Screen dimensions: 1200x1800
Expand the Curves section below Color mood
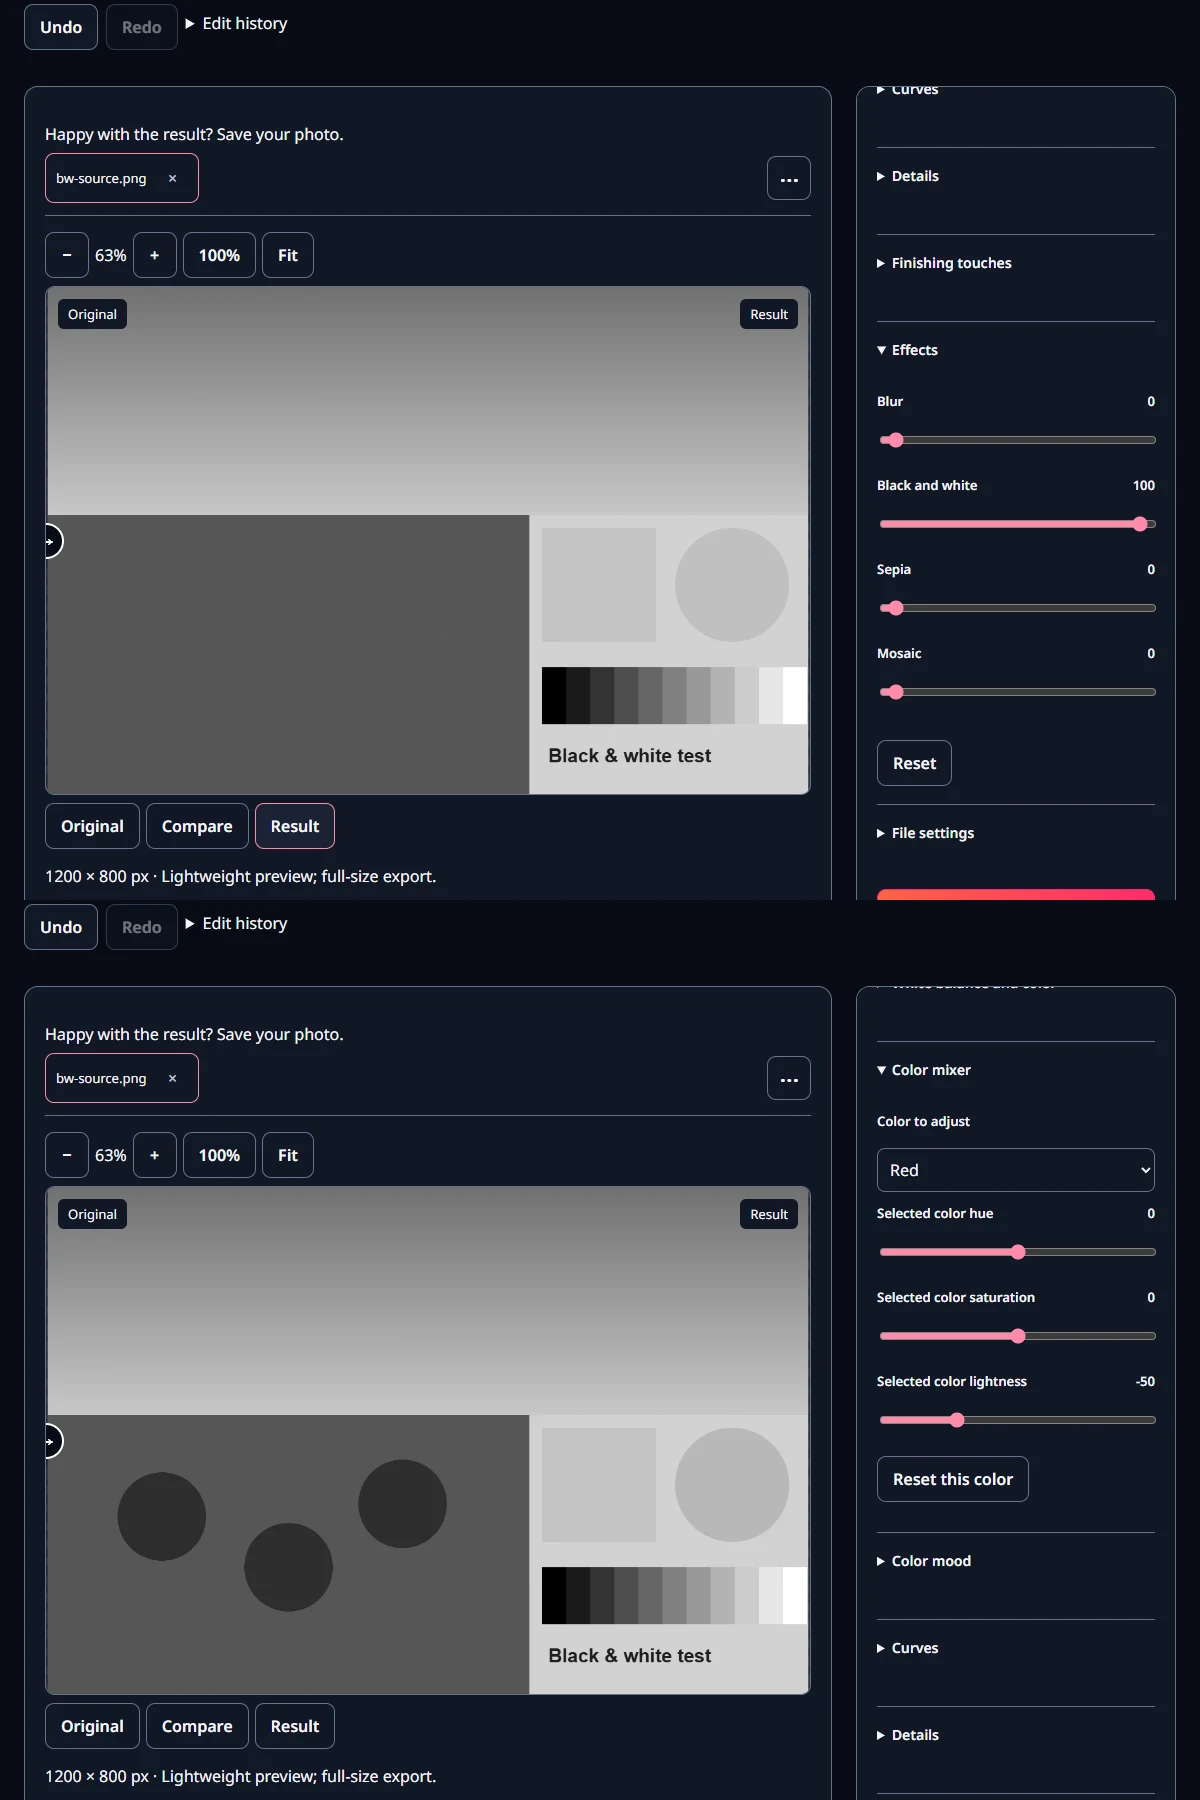(907, 1648)
